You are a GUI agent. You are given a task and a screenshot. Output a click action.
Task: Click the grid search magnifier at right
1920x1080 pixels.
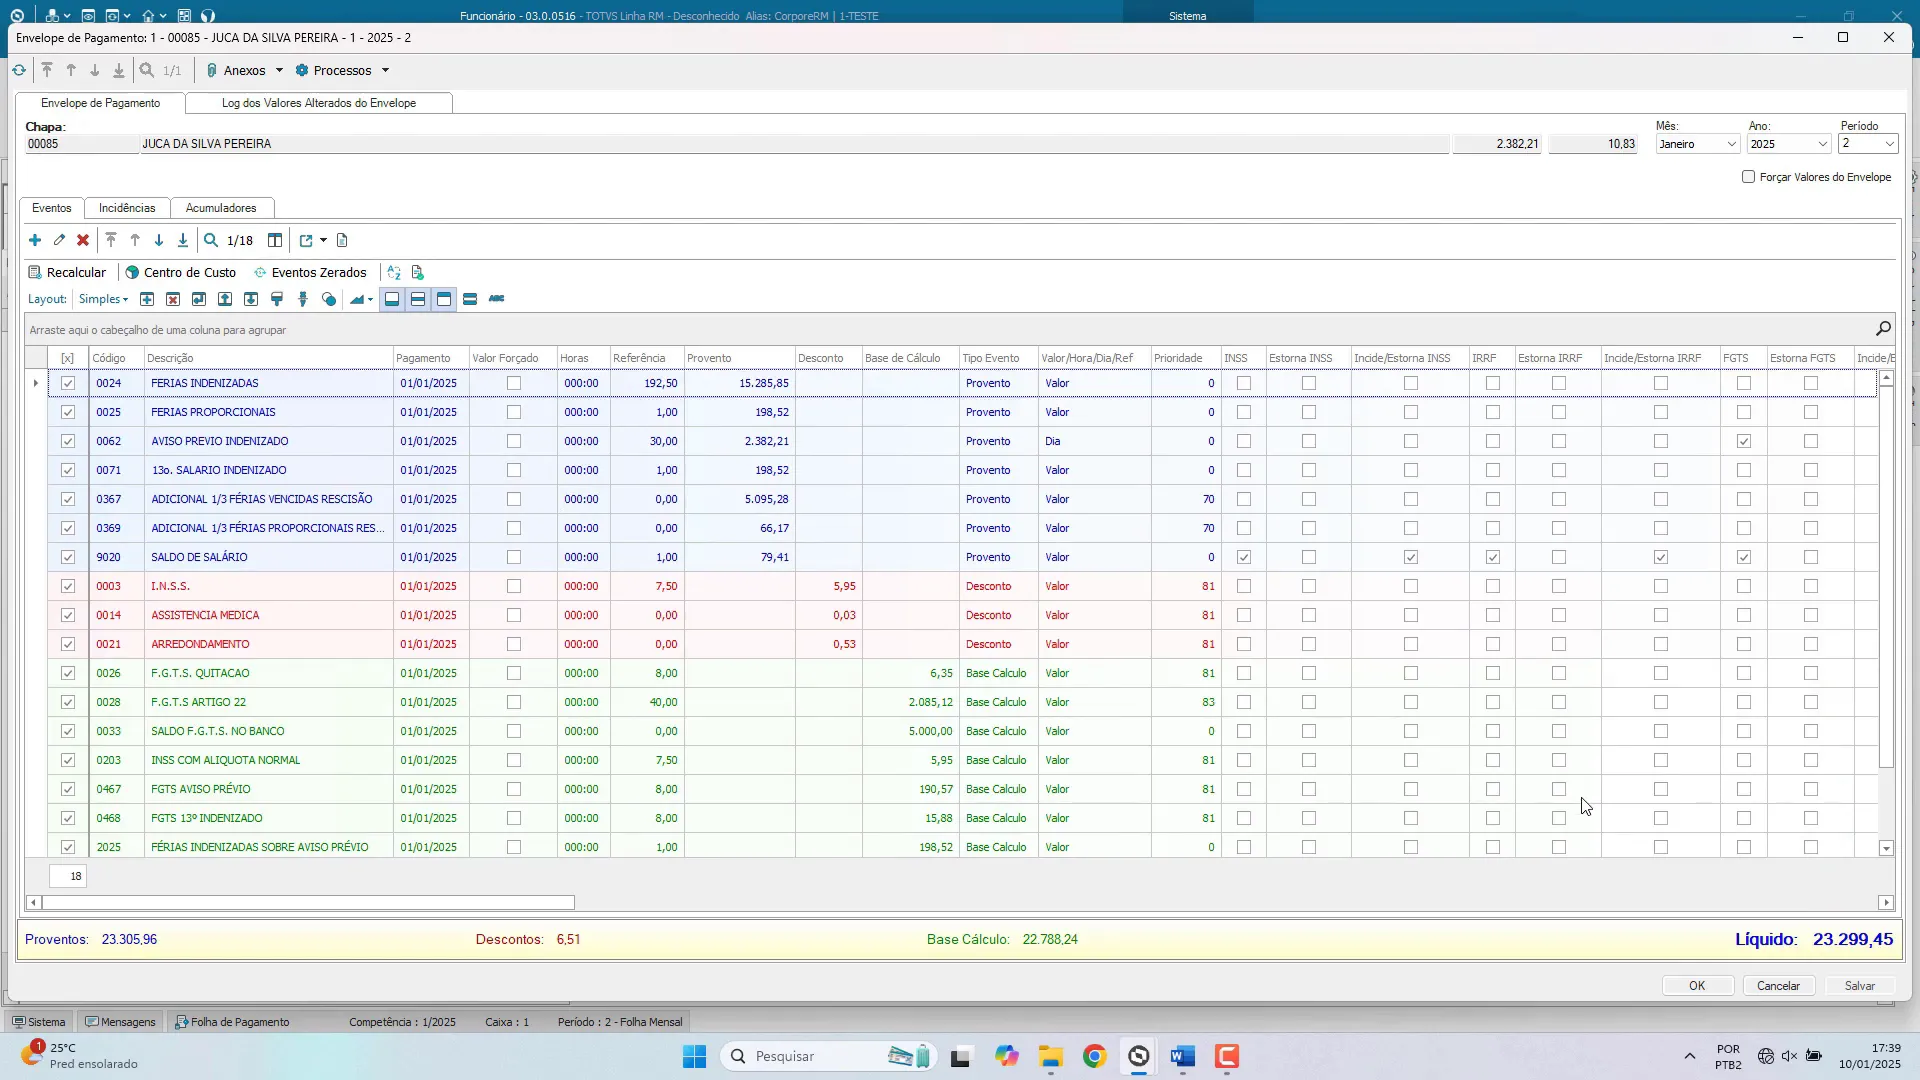tap(1883, 329)
